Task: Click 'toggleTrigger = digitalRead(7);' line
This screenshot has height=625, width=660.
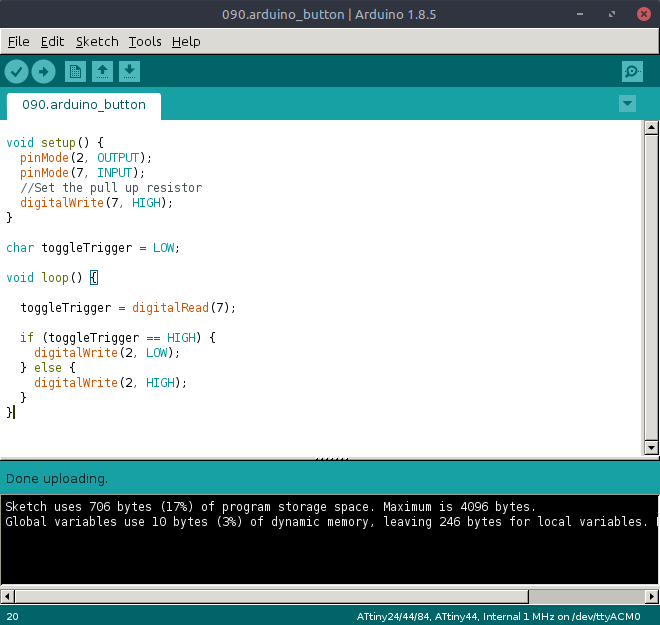Action: pyautogui.click(x=128, y=308)
